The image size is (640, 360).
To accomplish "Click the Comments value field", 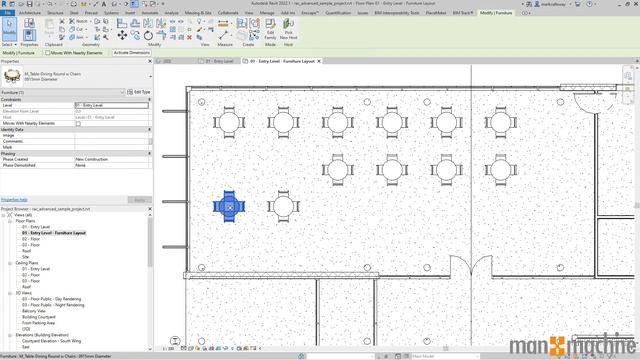I will click(111, 141).
